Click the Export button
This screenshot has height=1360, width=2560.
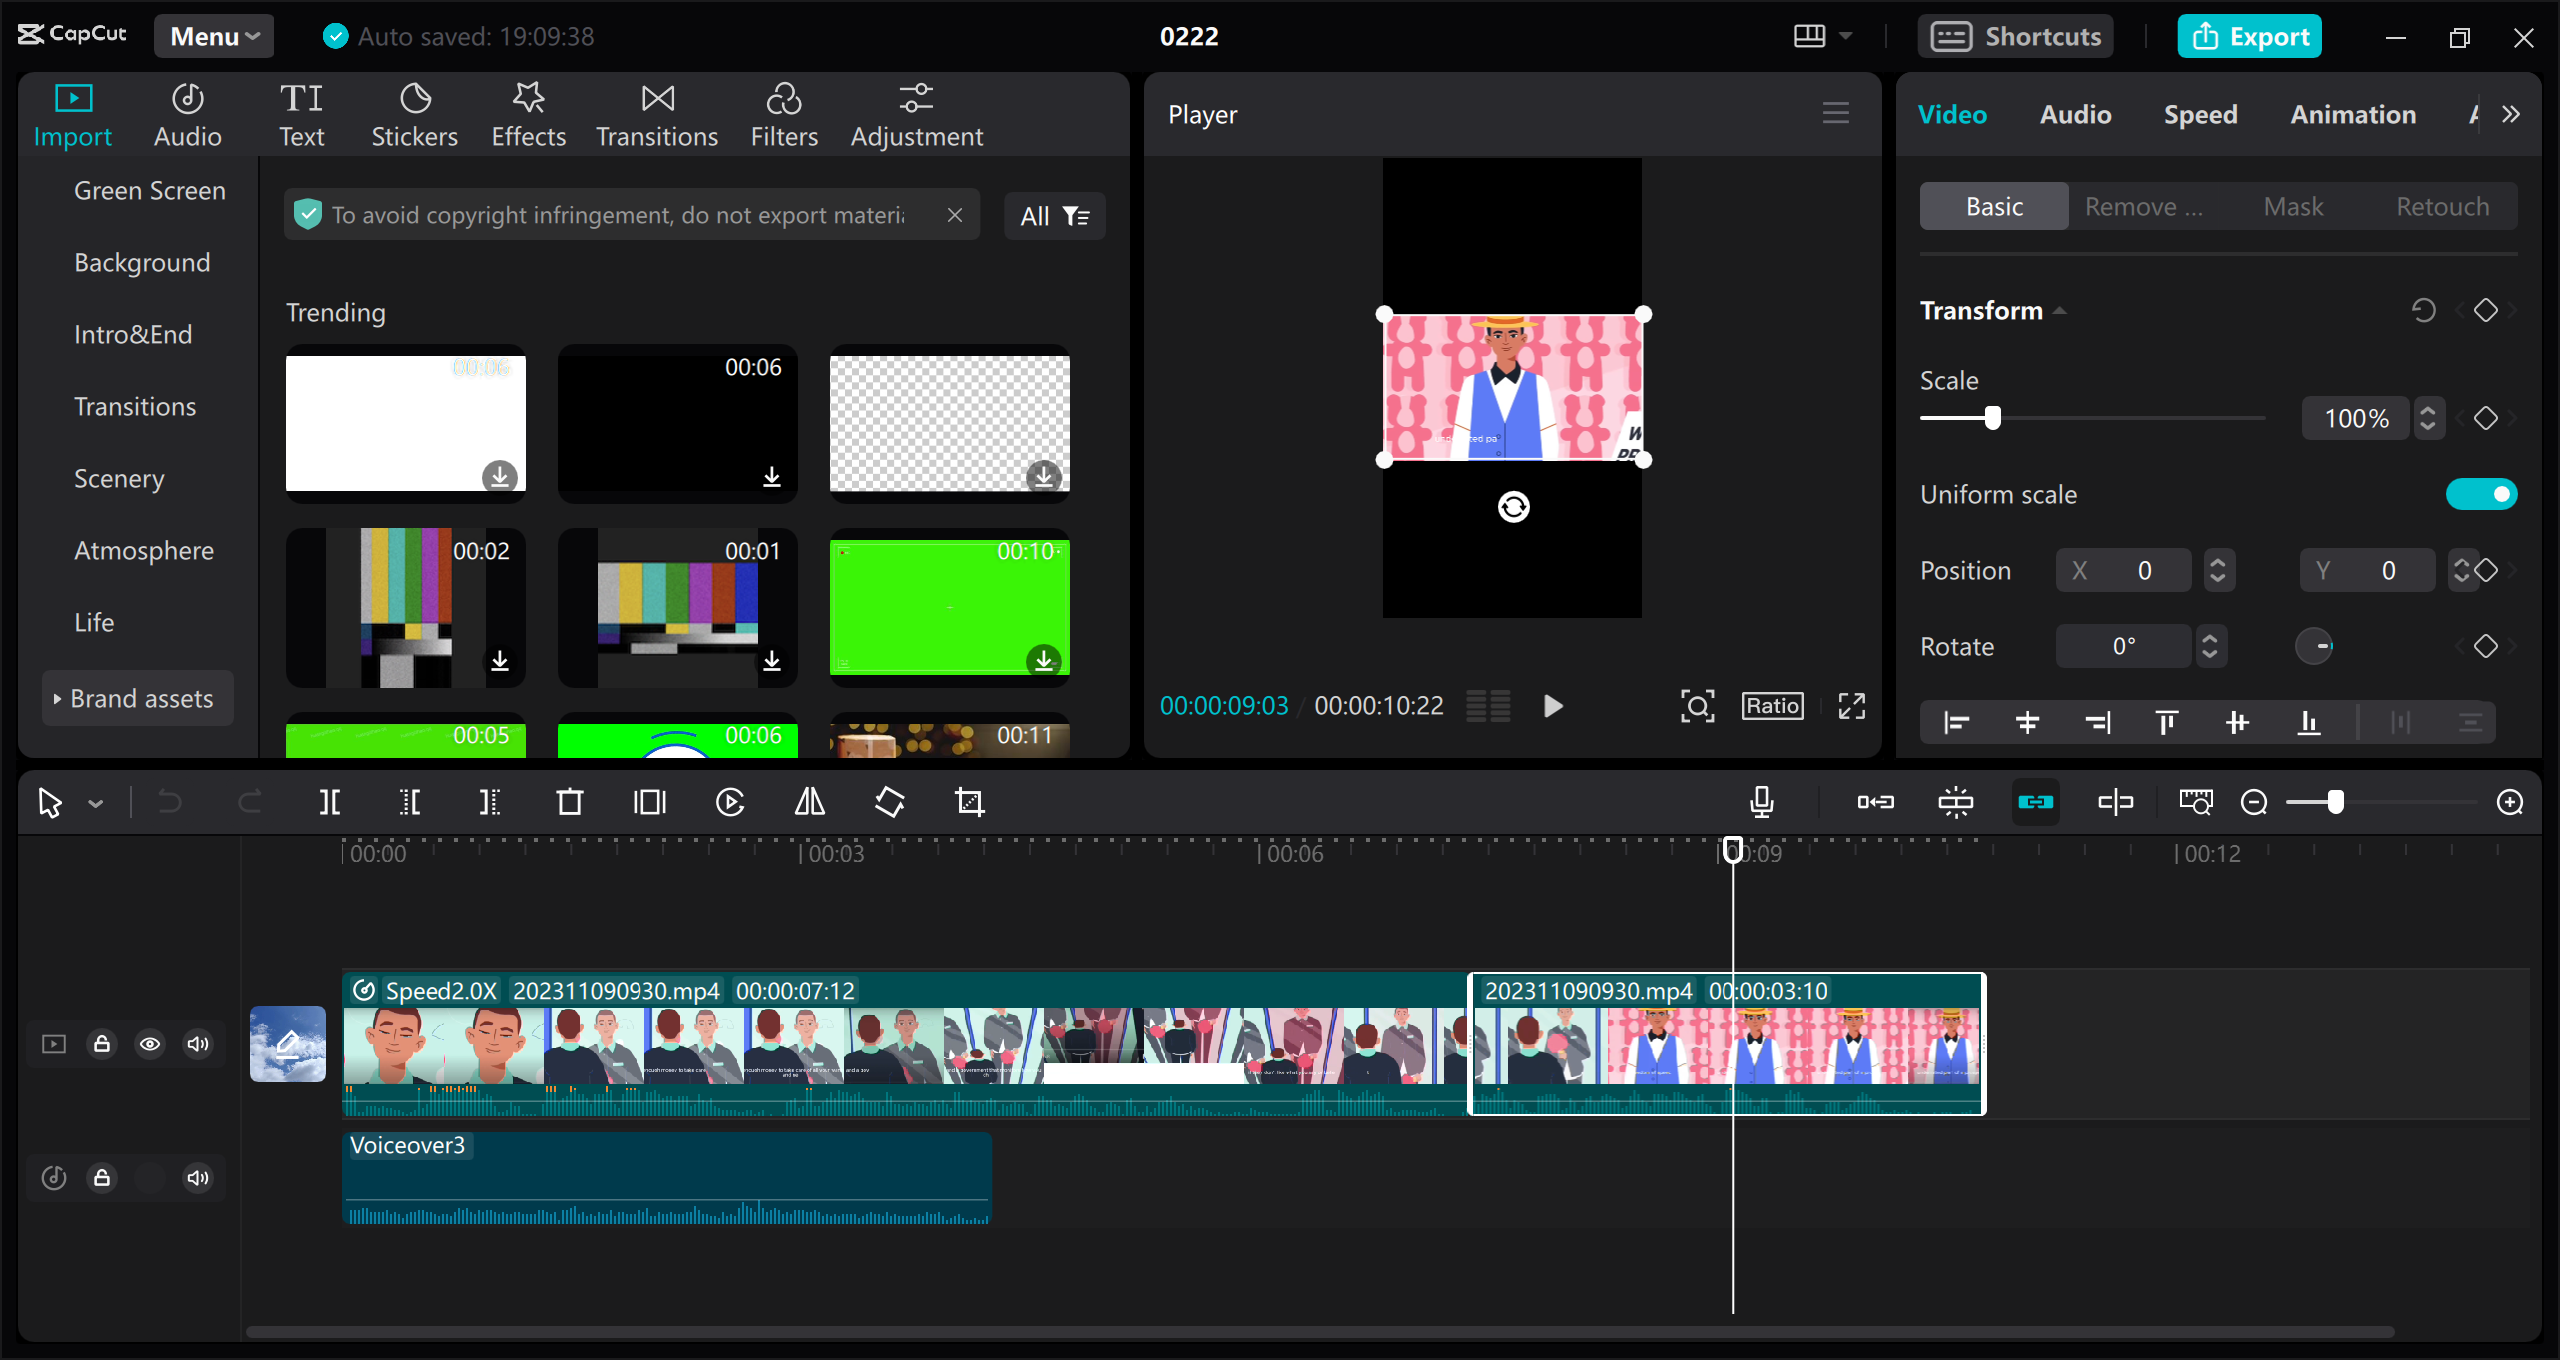point(2249,36)
